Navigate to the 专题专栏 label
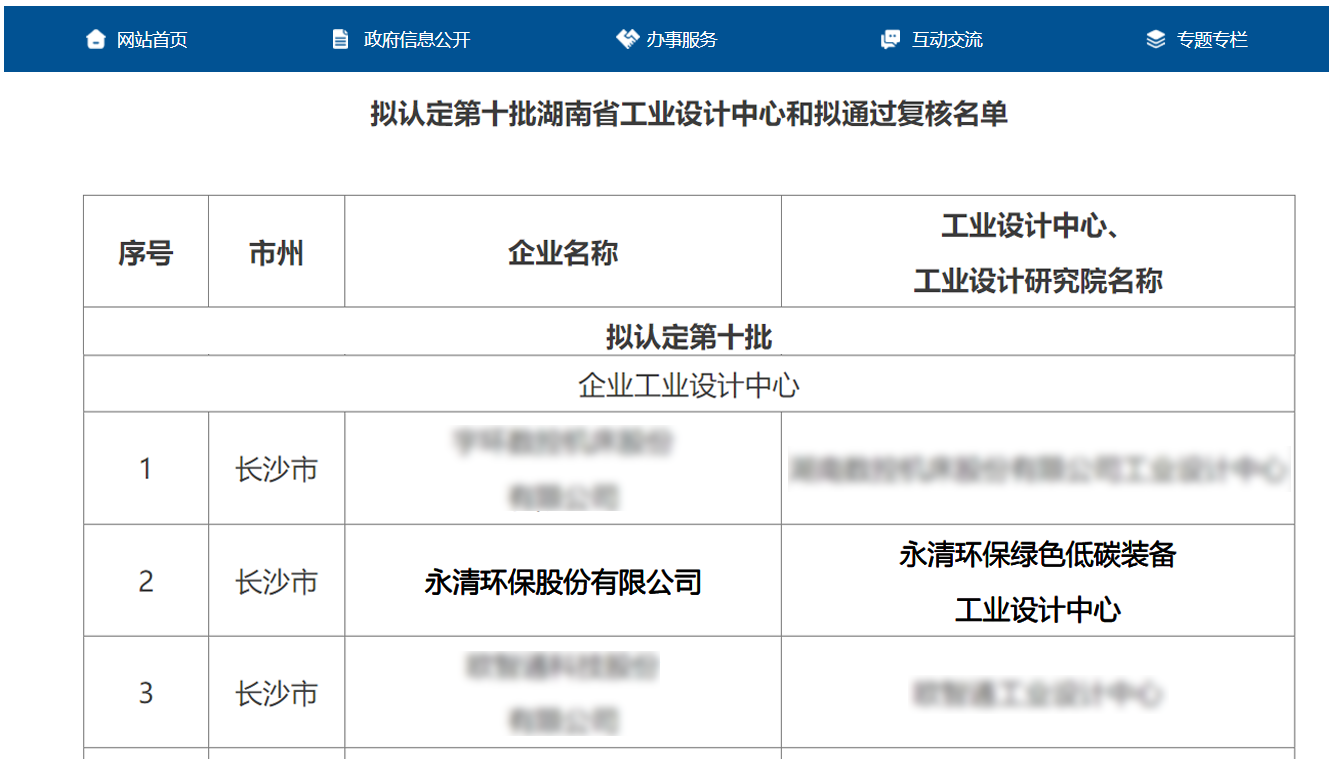This screenshot has width=1341, height=759. click(x=1212, y=40)
